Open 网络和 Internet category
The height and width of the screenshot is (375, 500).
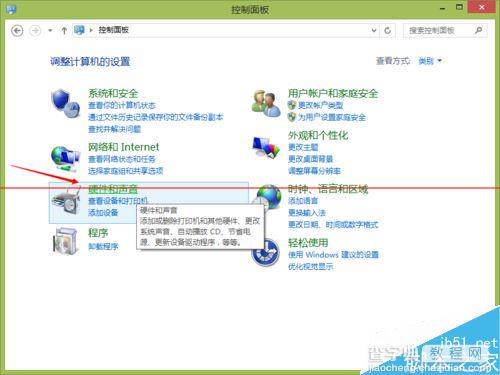(124, 147)
